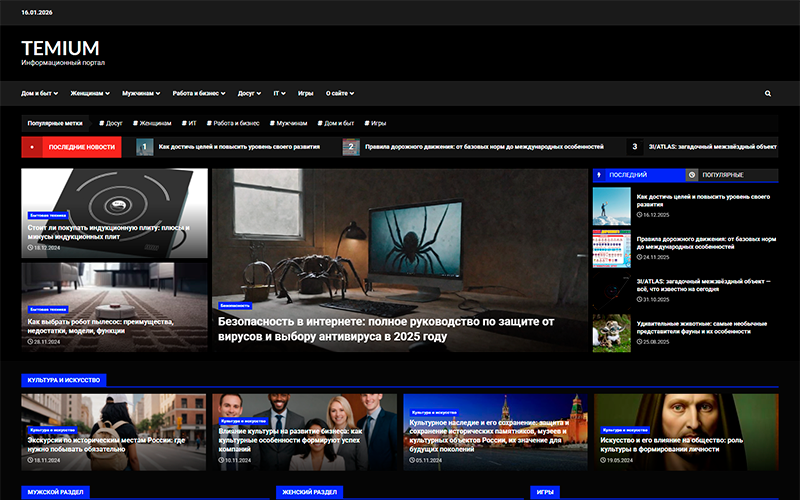Image resolution: width=800 pixels, height=500 pixels.
Task: Click the clock icon on Популярные tab
Action: (692, 175)
